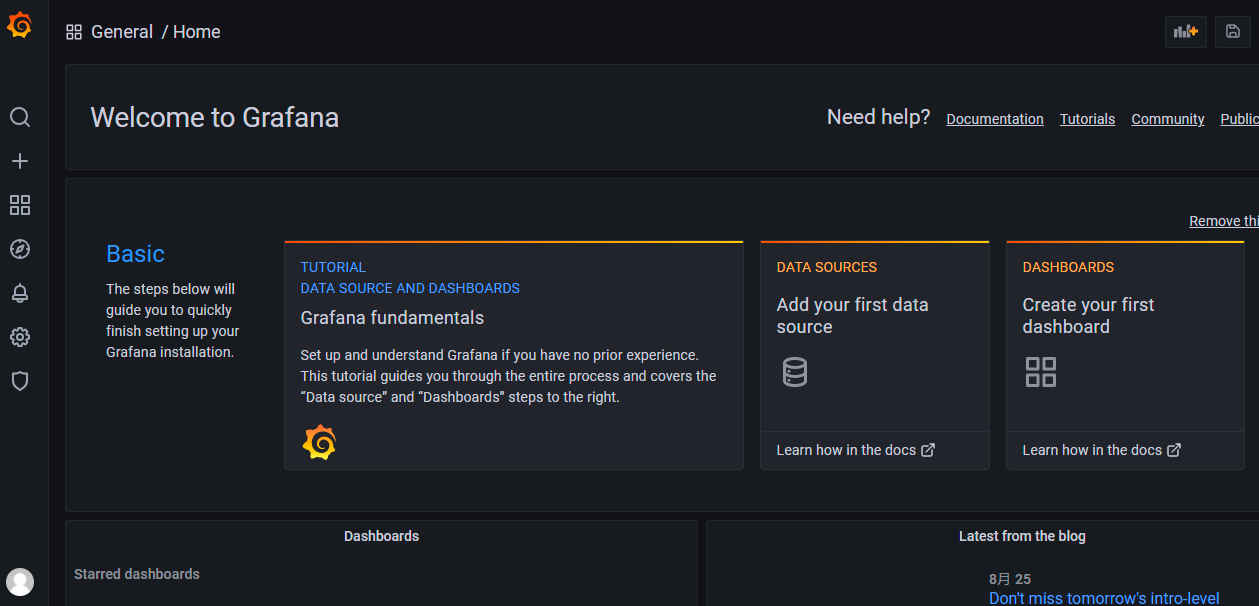The width and height of the screenshot is (1259, 606).
Task: Click the blog date 8月 25
Action: pos(1010,579)
